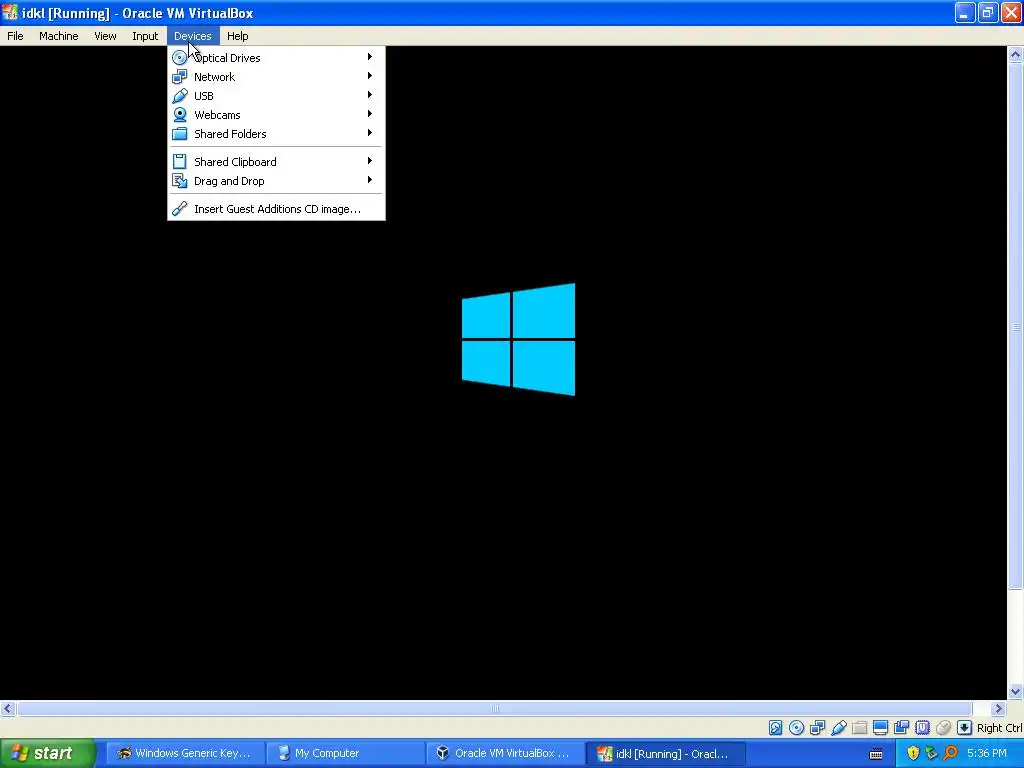Click the on-screen keyboard taskbar icon
This screenshot has width=1024, height=768.
(876, 754)
